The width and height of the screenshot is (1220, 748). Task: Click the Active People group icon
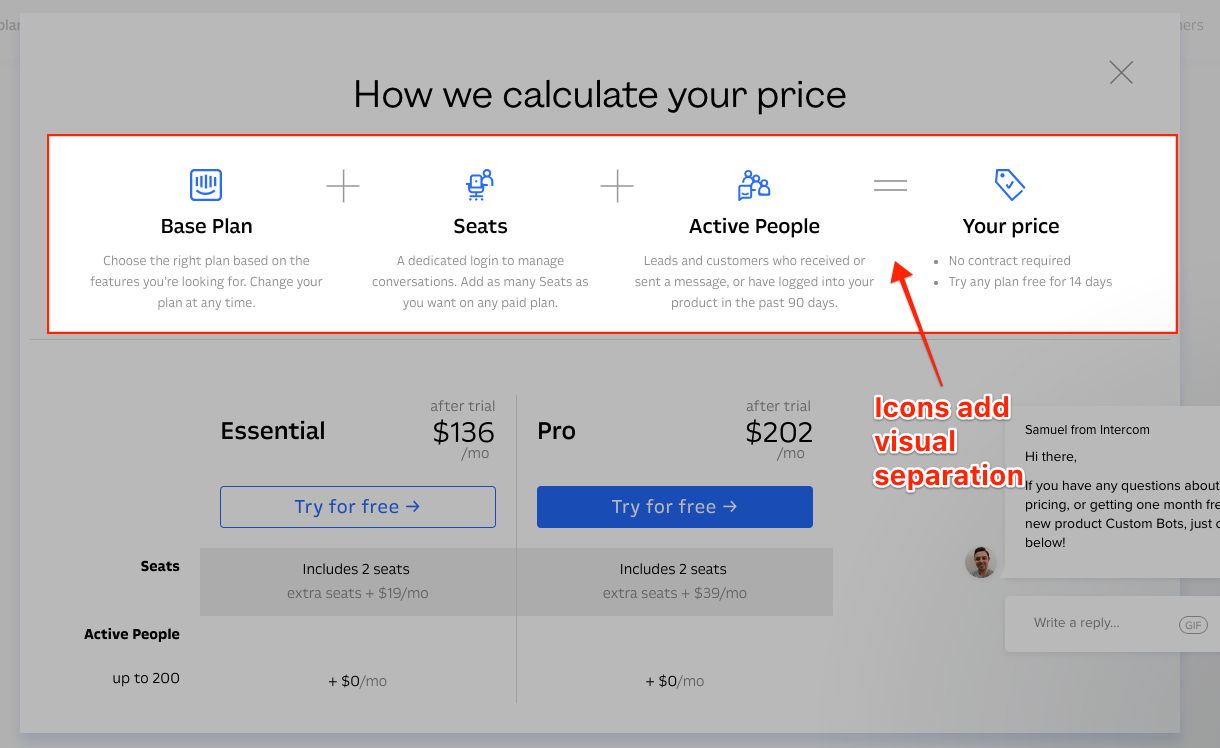click(754, 185)
